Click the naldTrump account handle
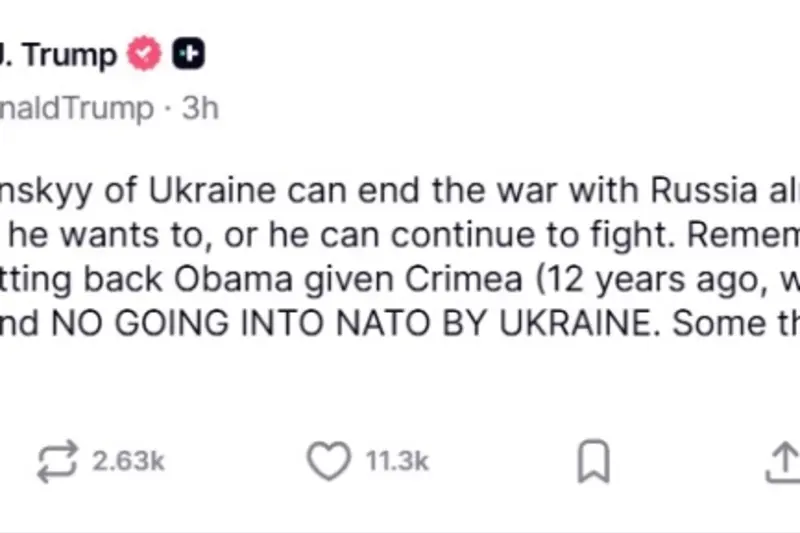 [x=77, y=108]
